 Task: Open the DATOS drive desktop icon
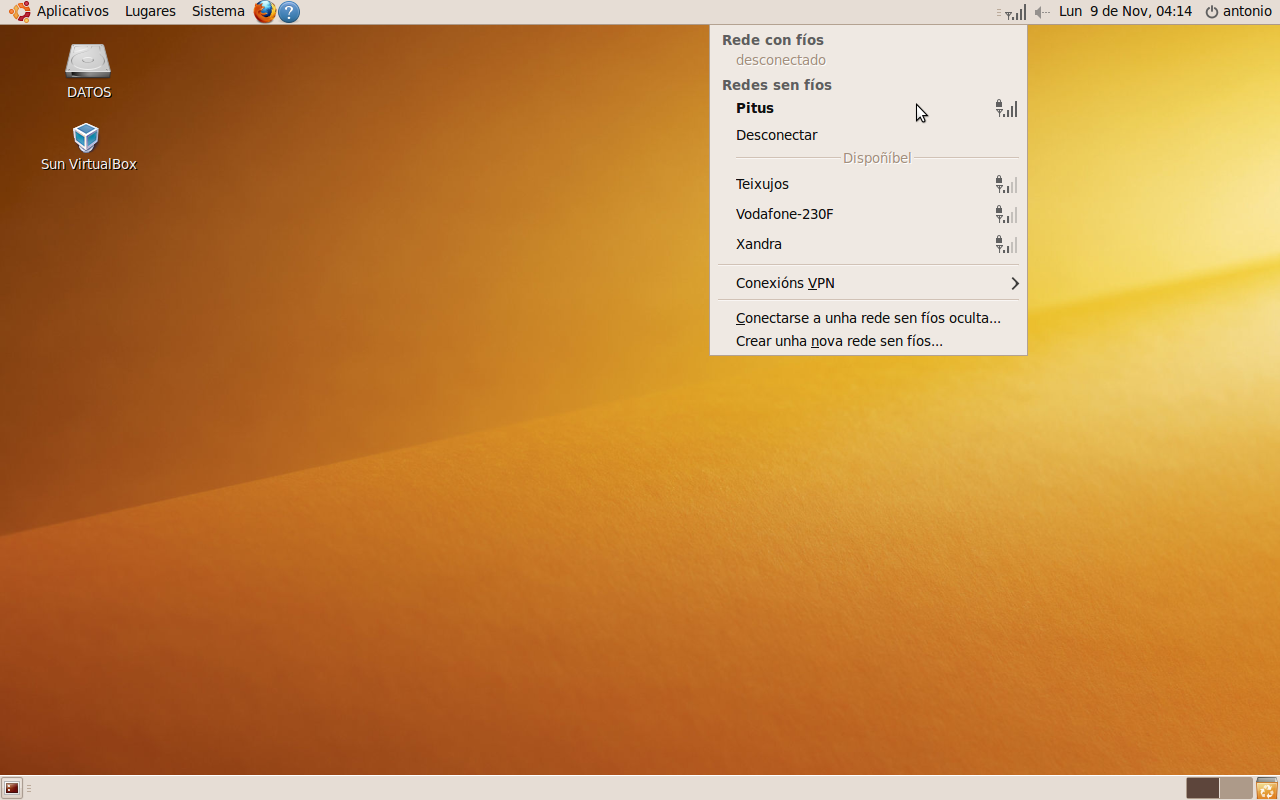point(88,62)
